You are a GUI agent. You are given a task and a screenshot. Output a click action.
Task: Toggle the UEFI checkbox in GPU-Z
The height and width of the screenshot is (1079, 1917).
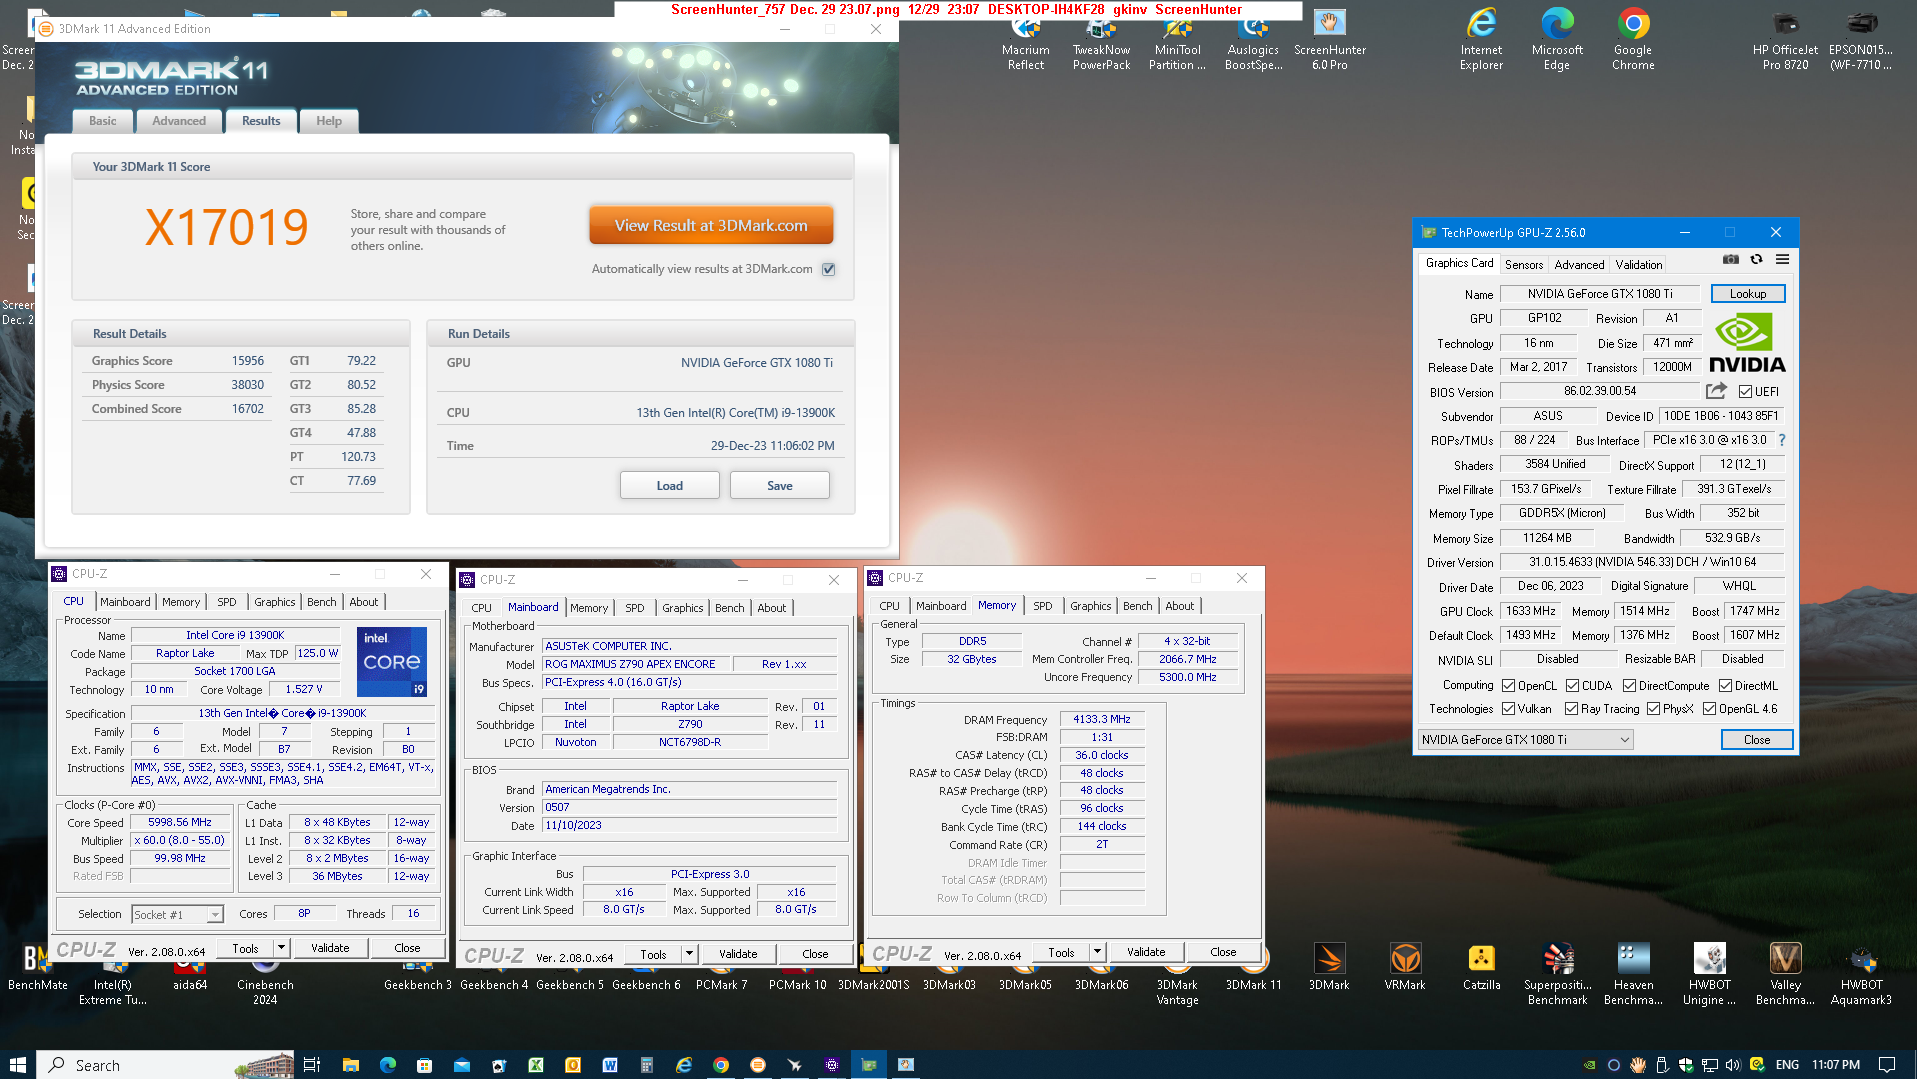coord(1745,392)
